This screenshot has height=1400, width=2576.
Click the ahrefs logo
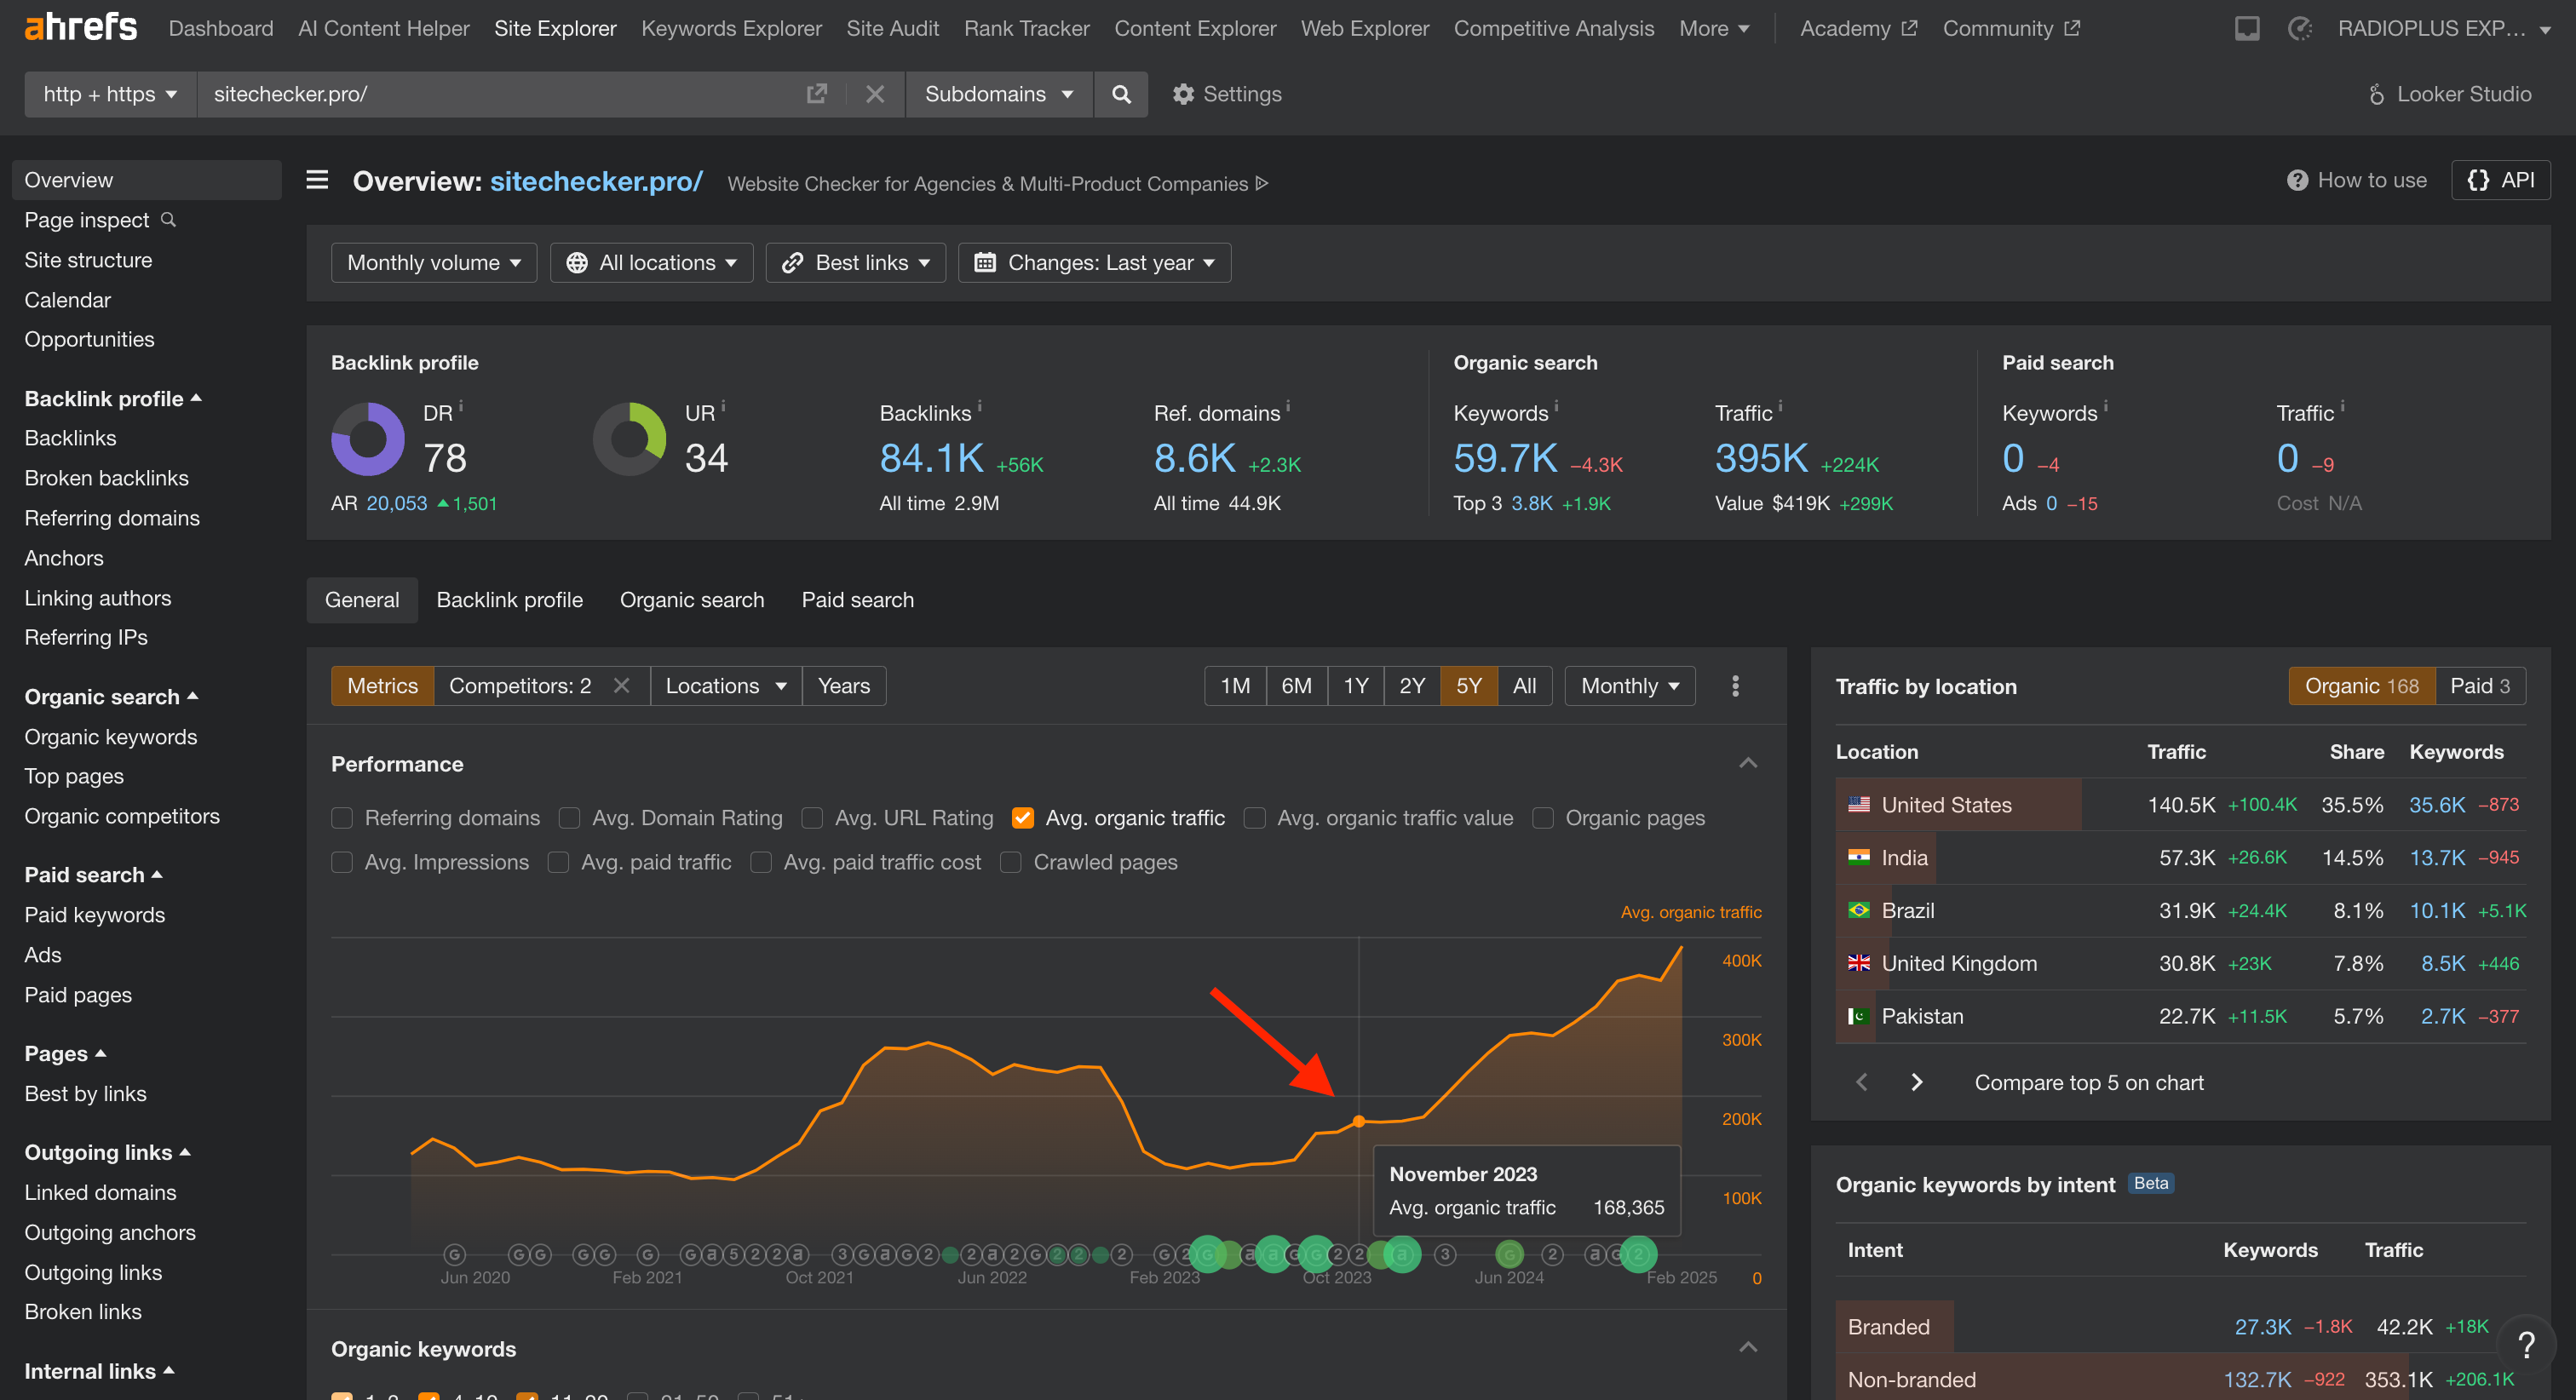(80, 27)
